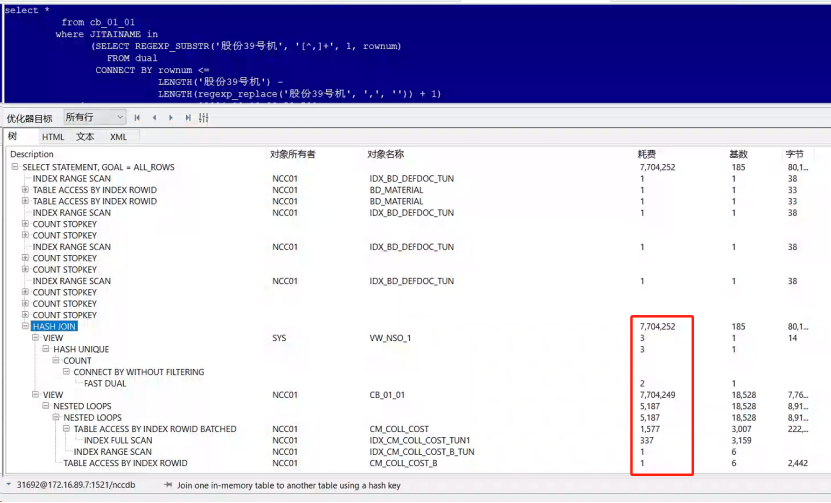Viewport: 831px width, 503px height.
Task: Collapse CONNECT BY WITHOUT FILTERING node
Action: tap(66, 372)
